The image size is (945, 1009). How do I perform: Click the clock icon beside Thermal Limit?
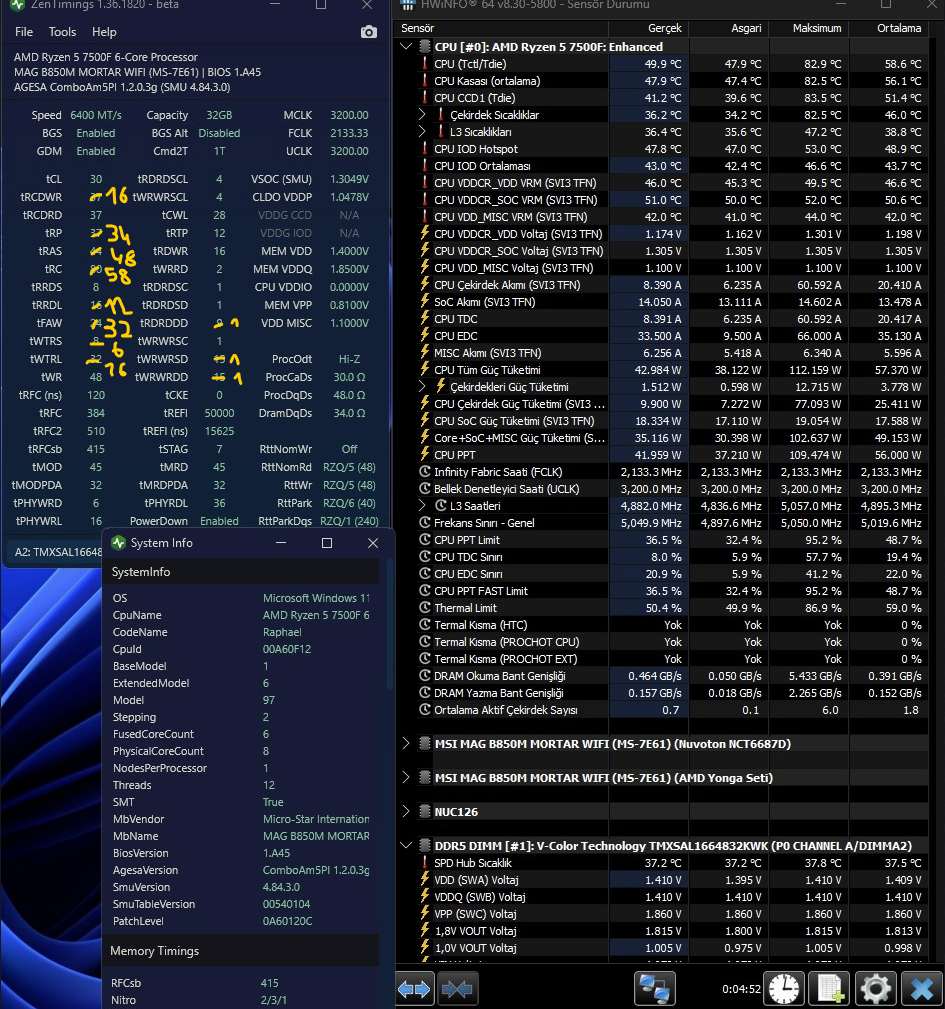(425, 607)
